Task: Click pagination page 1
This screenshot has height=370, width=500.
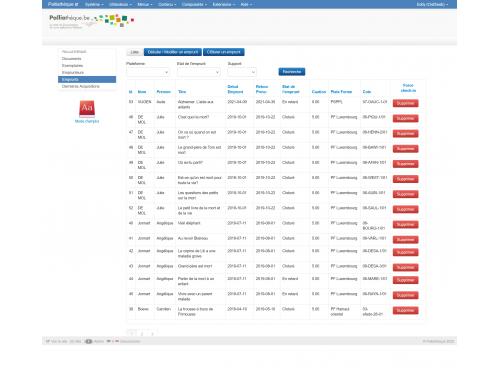Action: click(132, 334)
